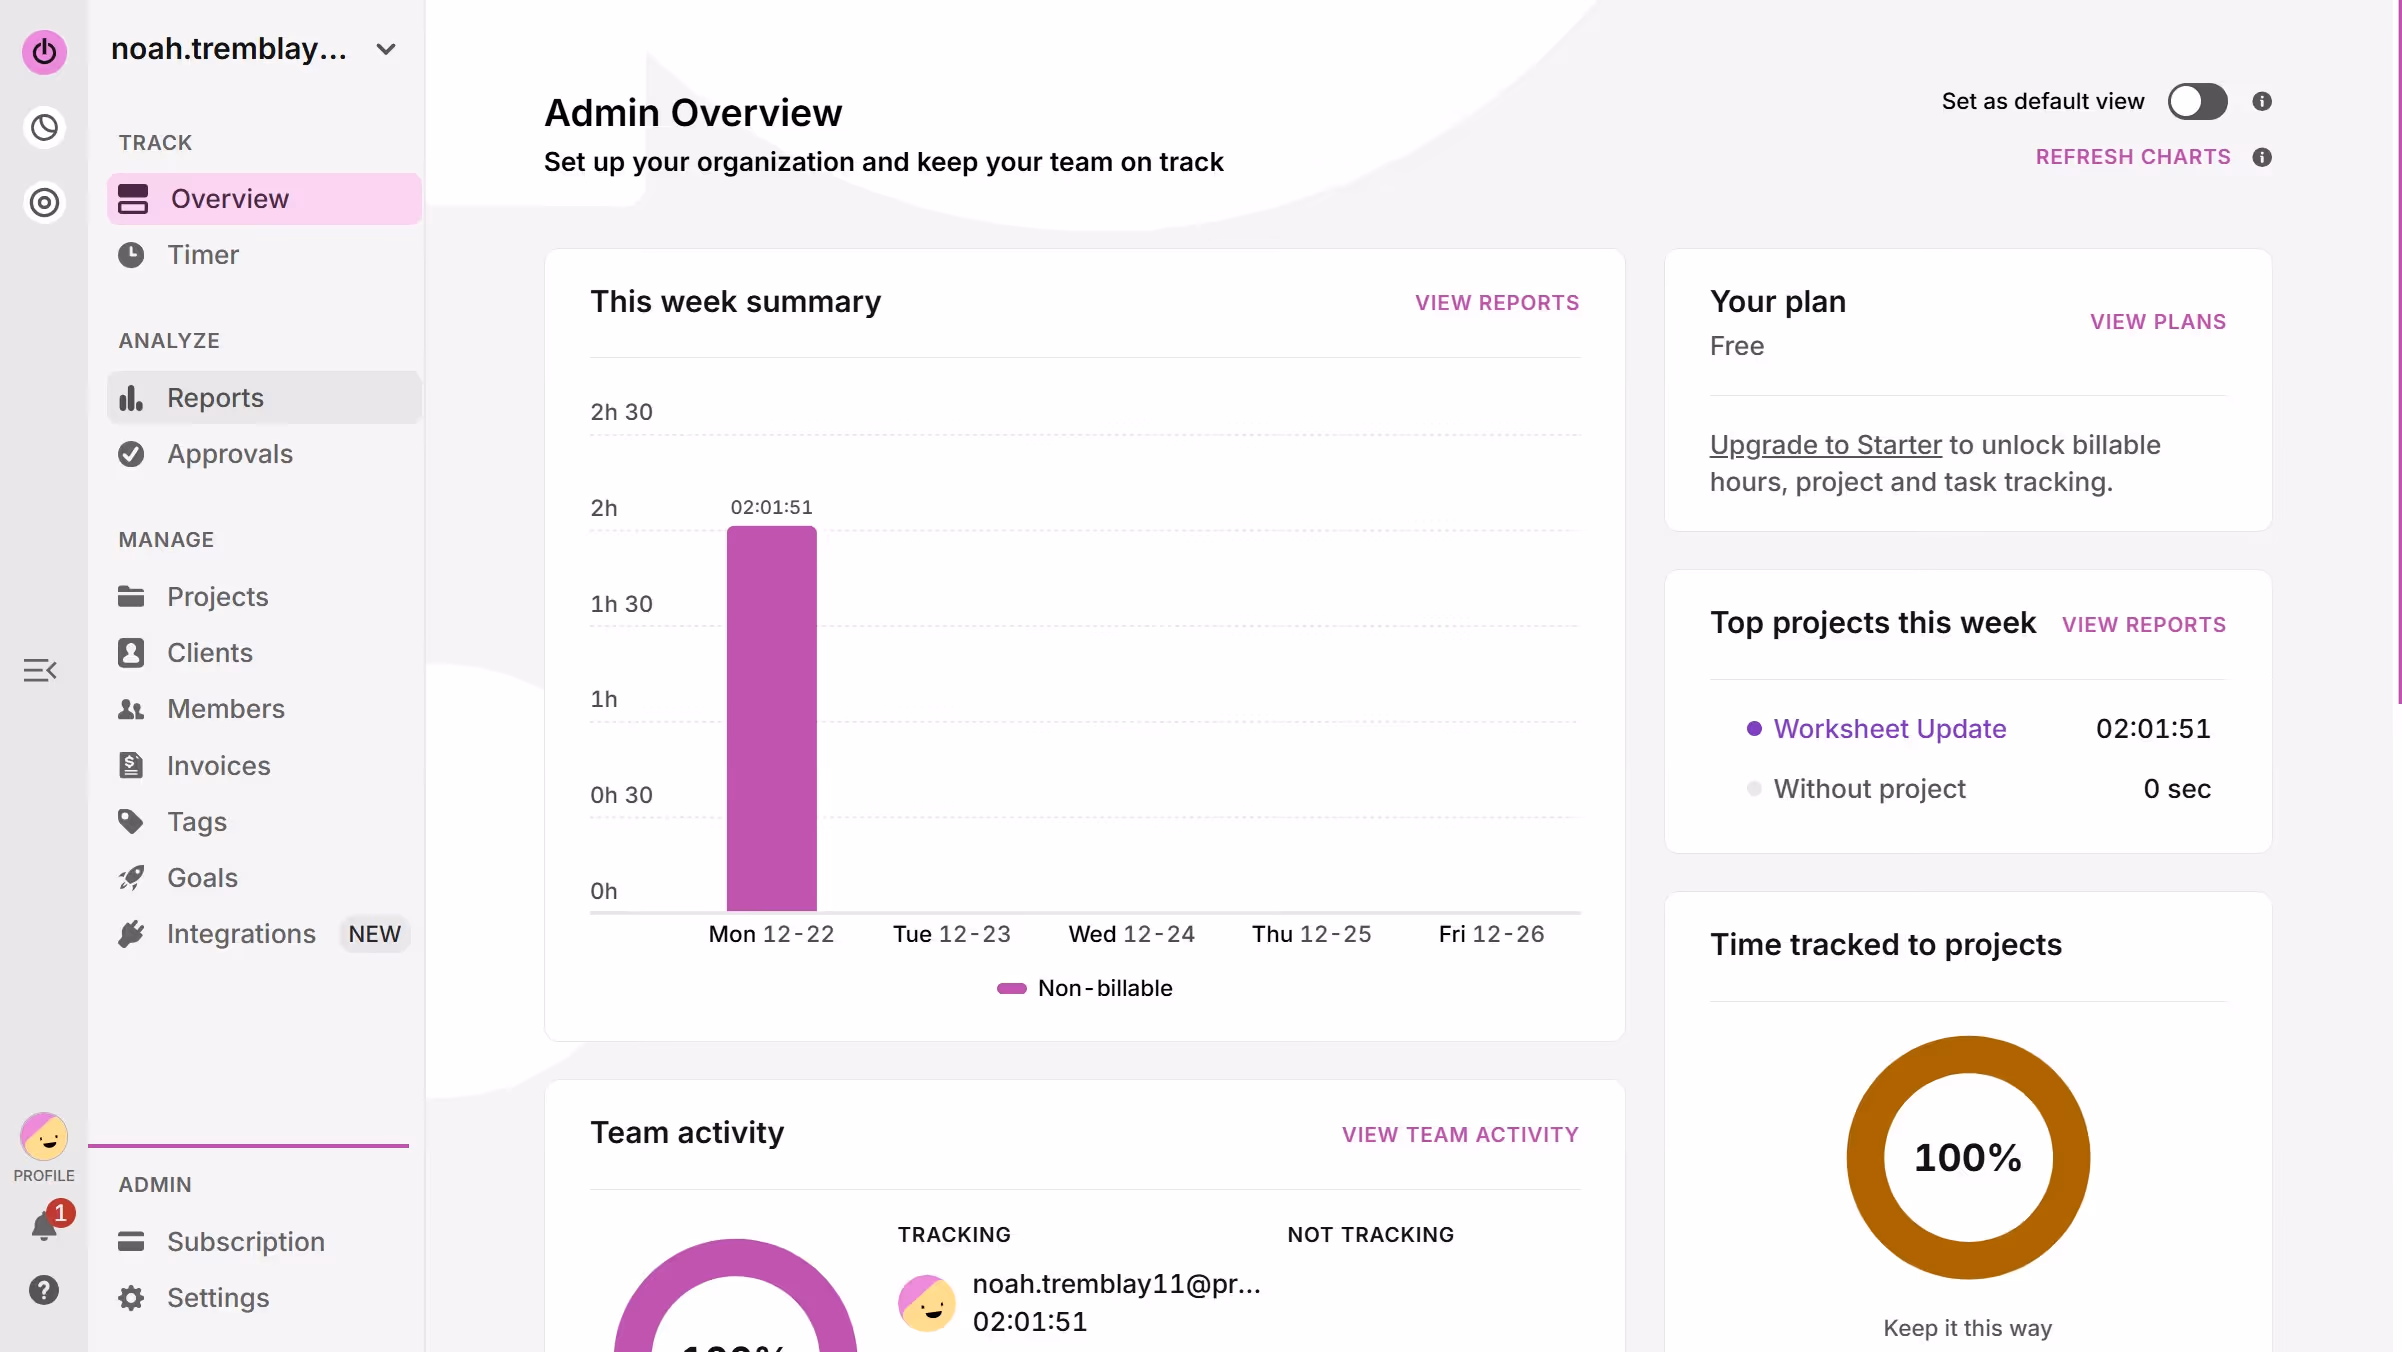Click info icon beside default view toggle
The height and width of the screenshot is (1352, 2402).
(2262, 101)
